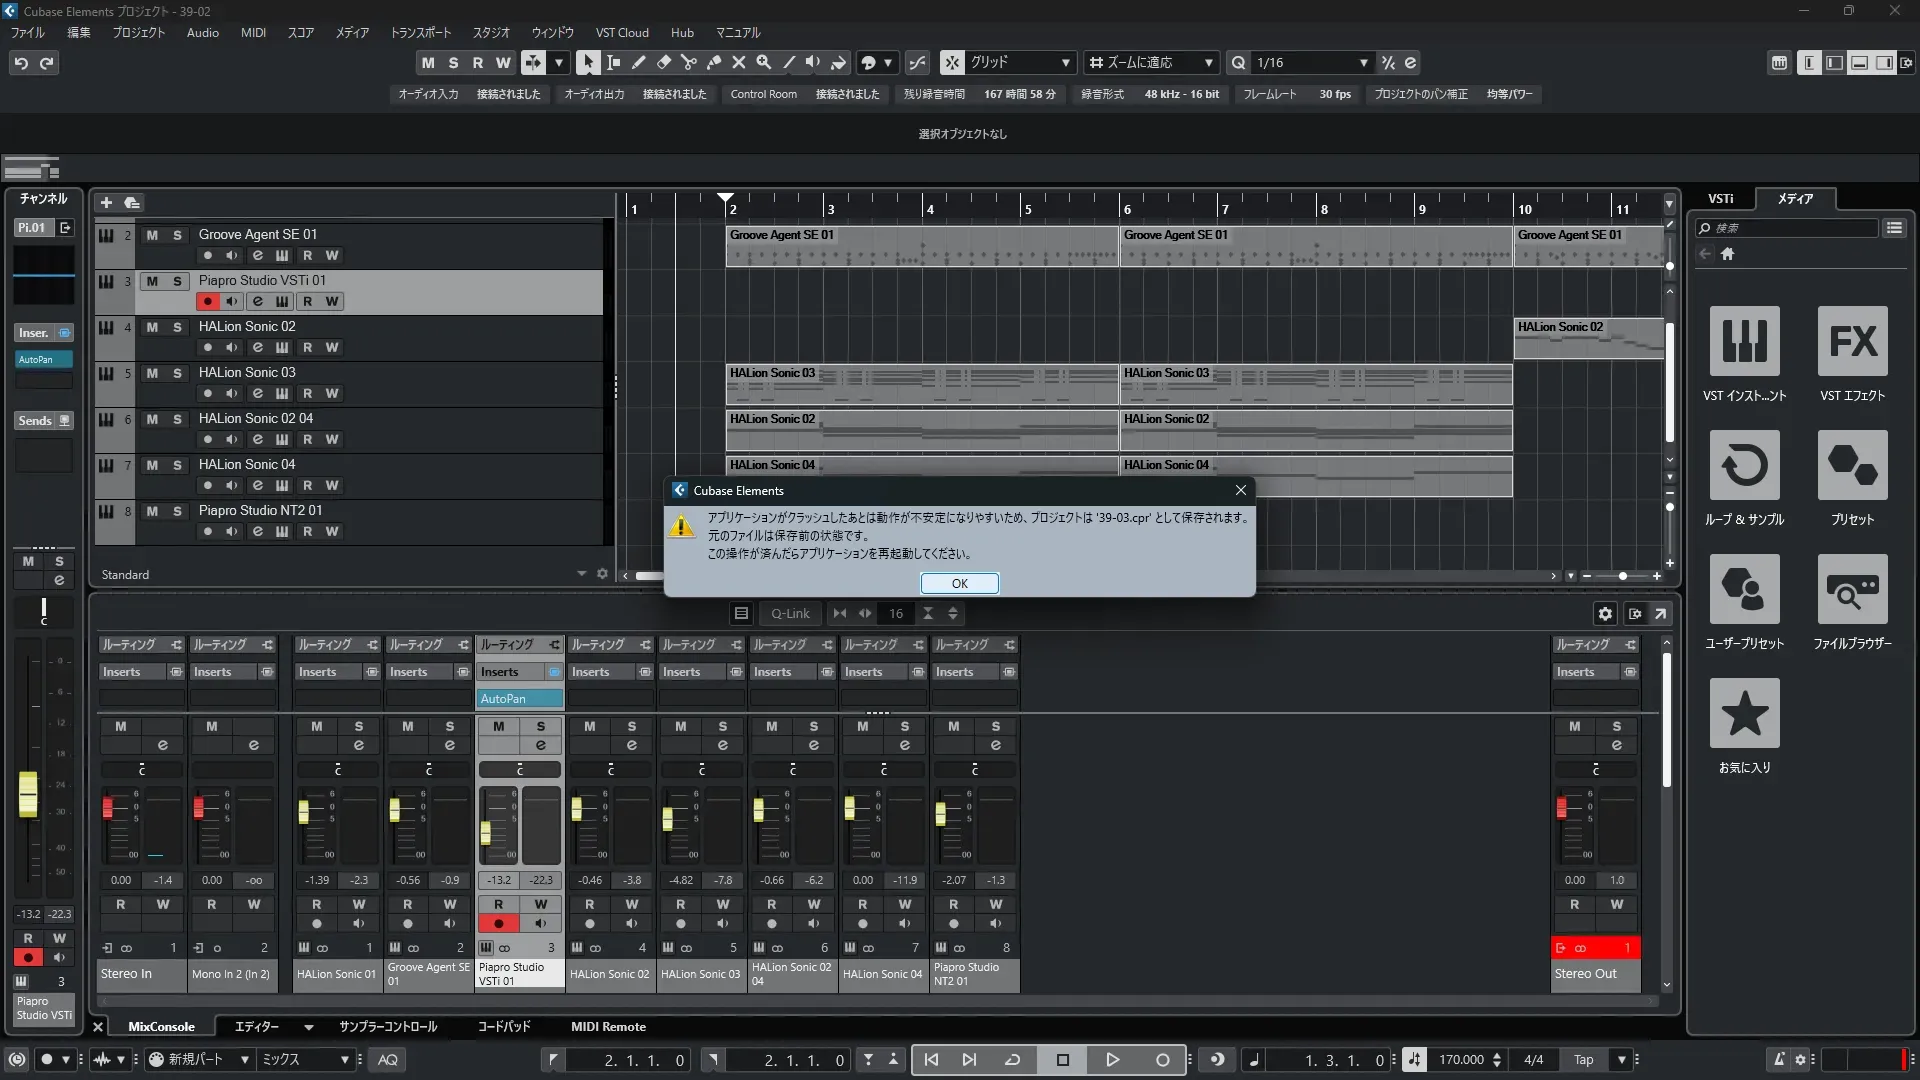The width and height of the screenshot is (1920, 1080).
Task: Solo the HALion Sonic 03 track
Action: (x=177, y=373)
